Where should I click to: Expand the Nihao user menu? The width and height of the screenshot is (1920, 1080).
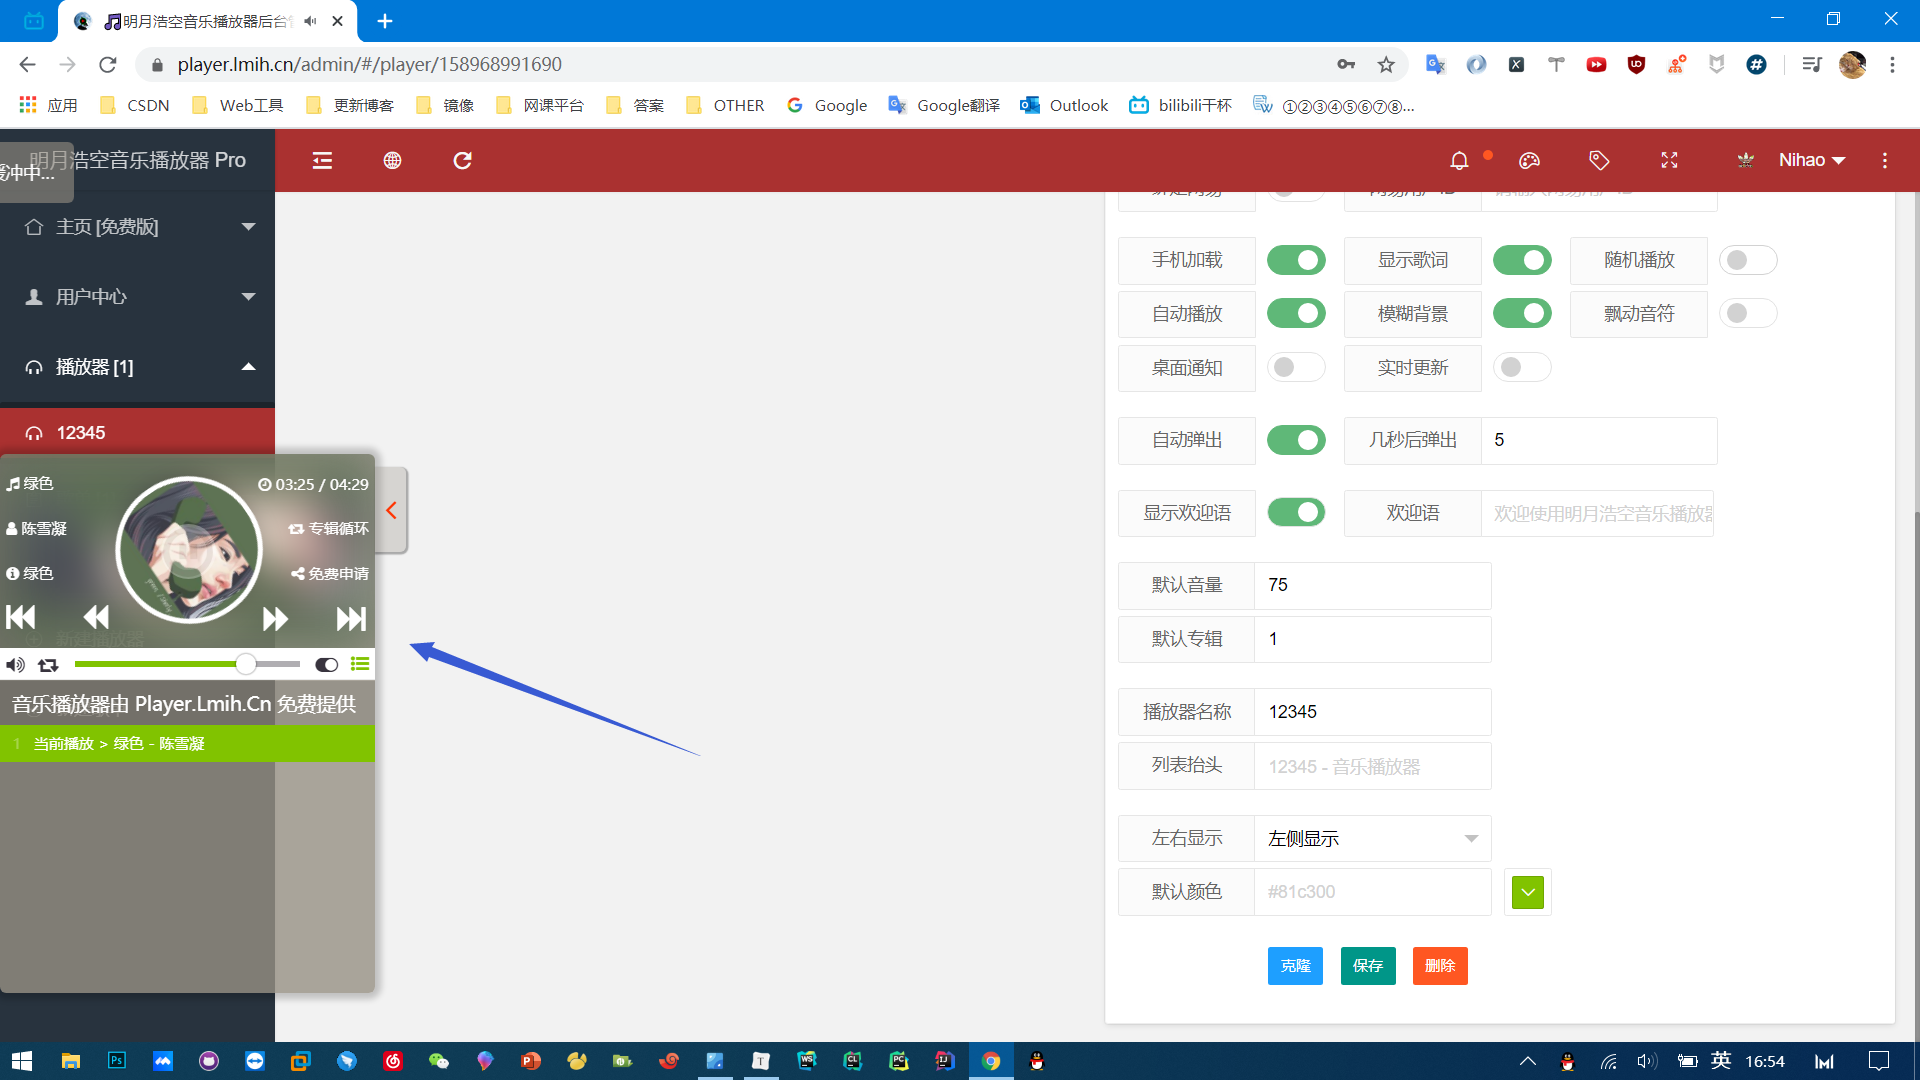point(1811,160)
